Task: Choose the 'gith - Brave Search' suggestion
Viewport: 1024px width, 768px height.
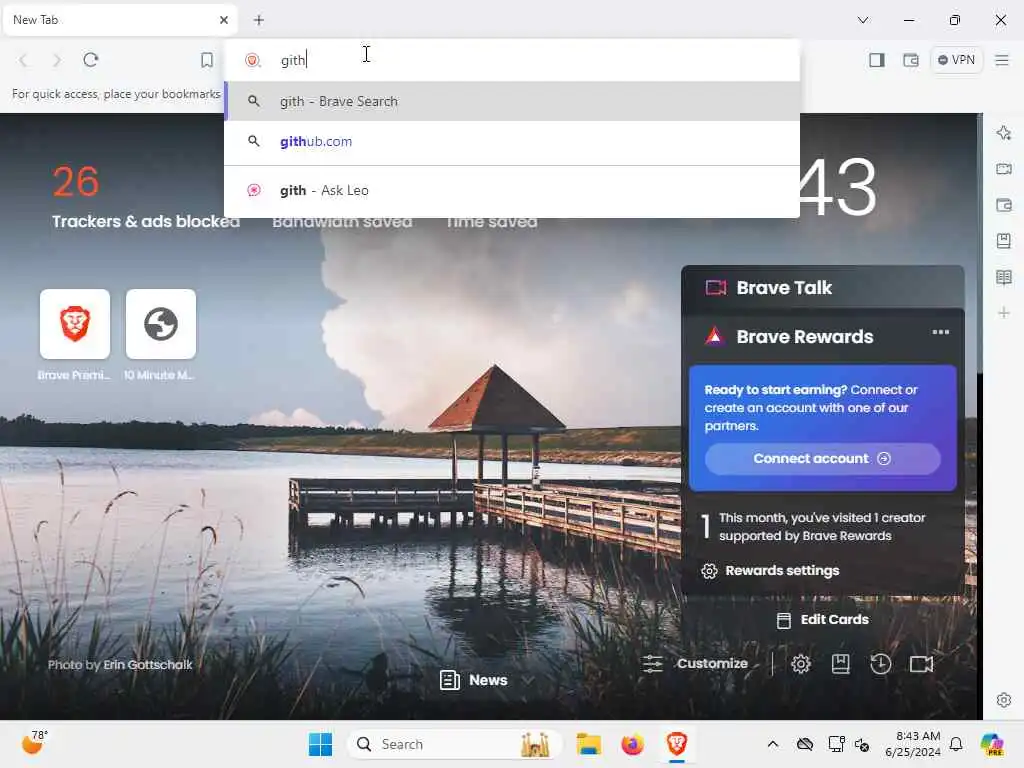Action: coord(512,101)
